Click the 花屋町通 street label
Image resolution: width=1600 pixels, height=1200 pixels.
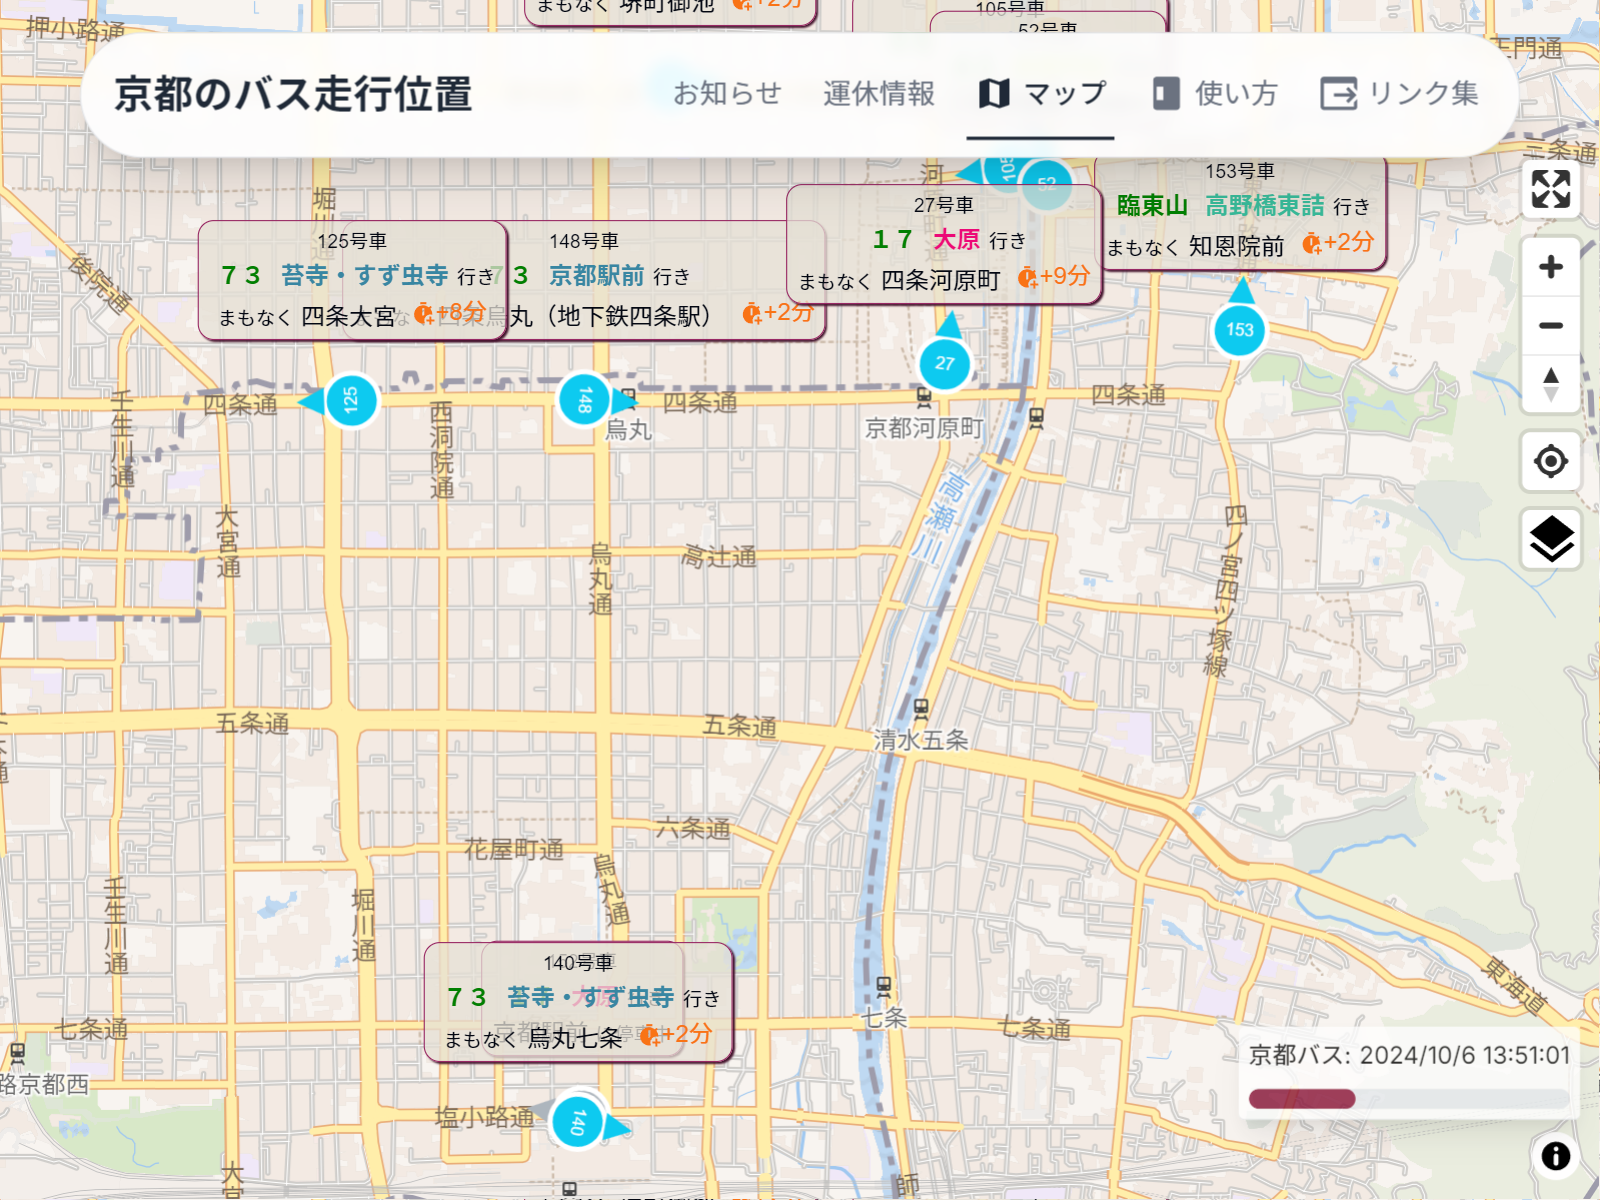[x=514, y=849]
